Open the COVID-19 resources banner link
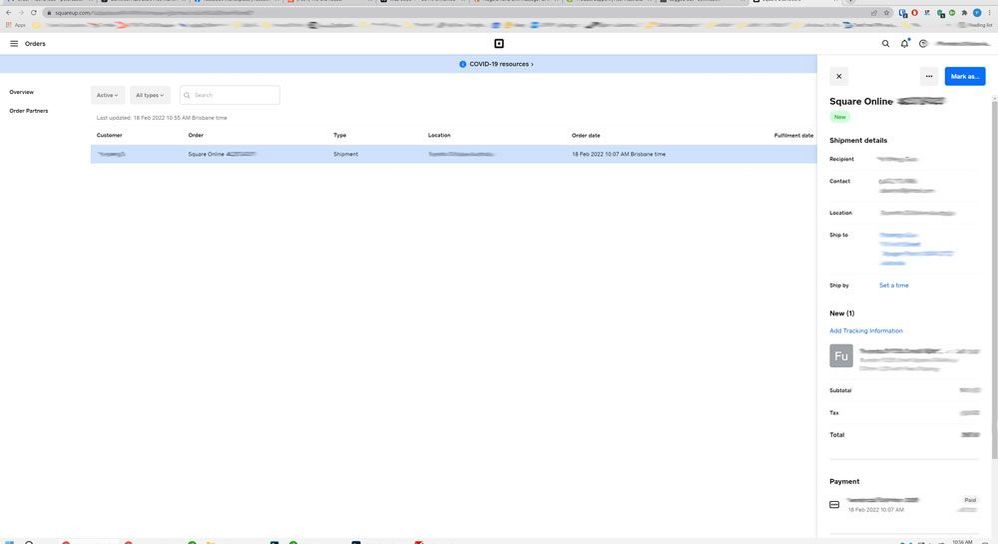 [x=497, y=64]
